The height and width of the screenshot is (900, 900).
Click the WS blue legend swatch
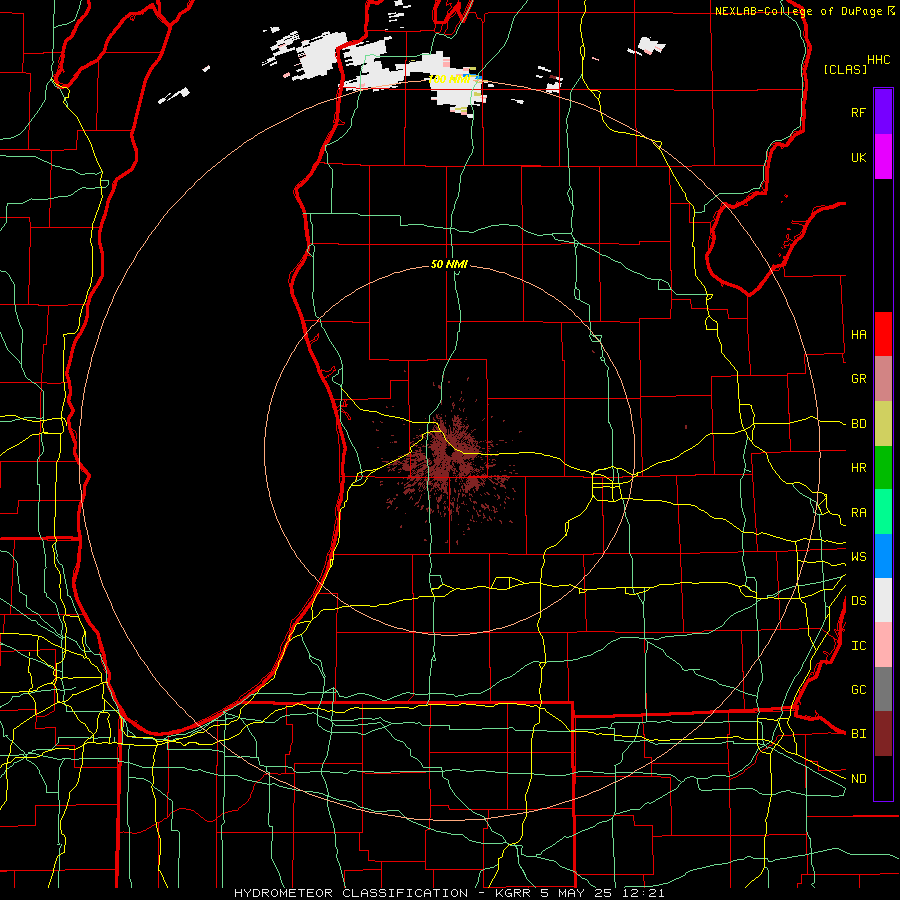(x=883, y=556)
